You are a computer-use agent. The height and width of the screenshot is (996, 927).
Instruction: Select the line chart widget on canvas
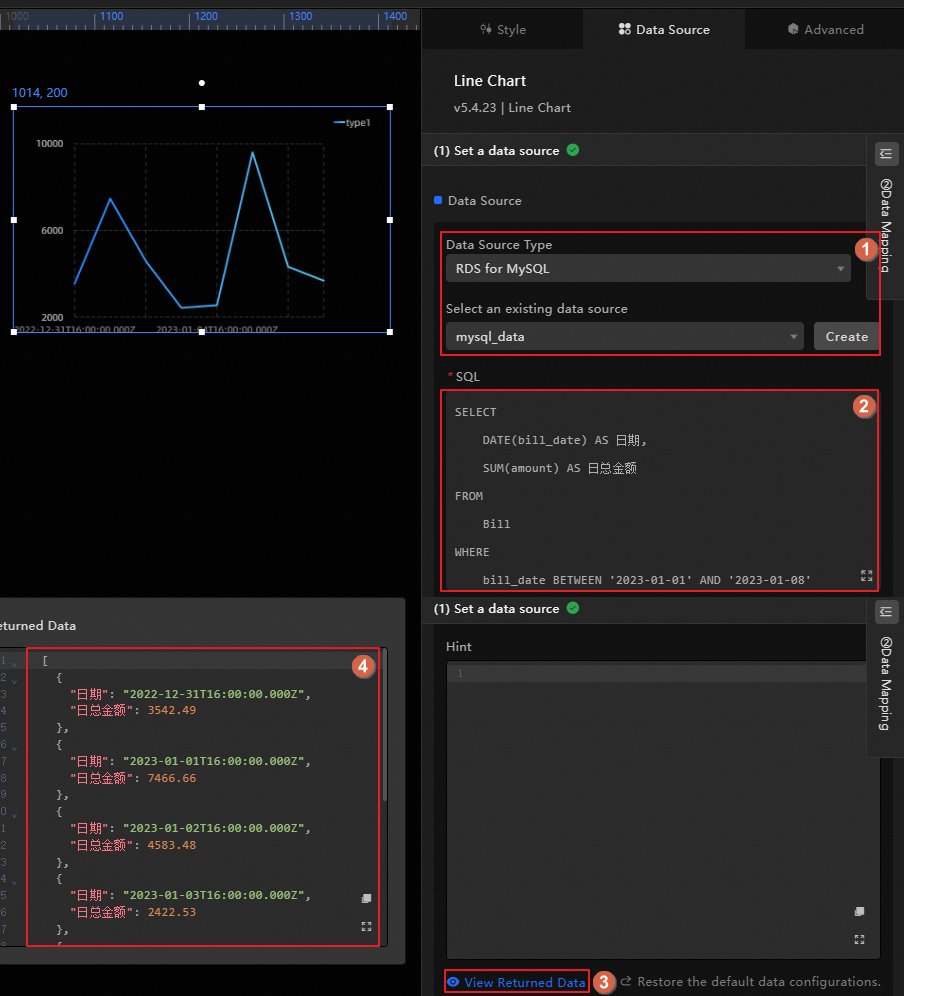201,220
